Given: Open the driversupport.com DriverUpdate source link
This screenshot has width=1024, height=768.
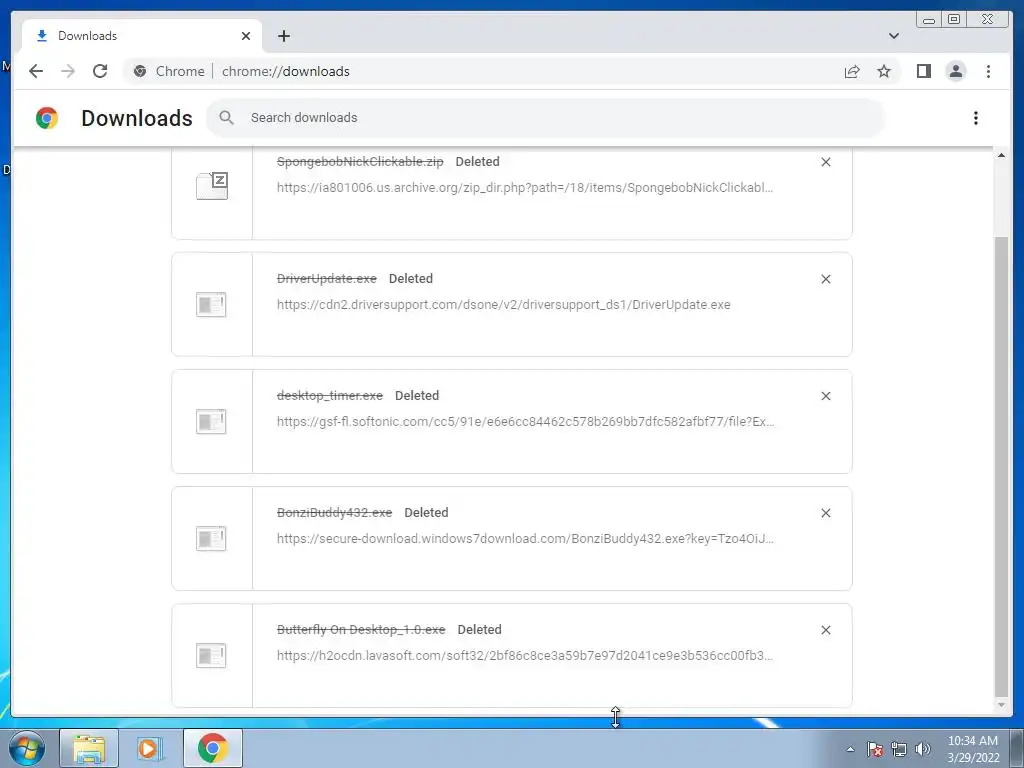Looking at the screenshot, I should pyautogui.click(x=504, y=304).
